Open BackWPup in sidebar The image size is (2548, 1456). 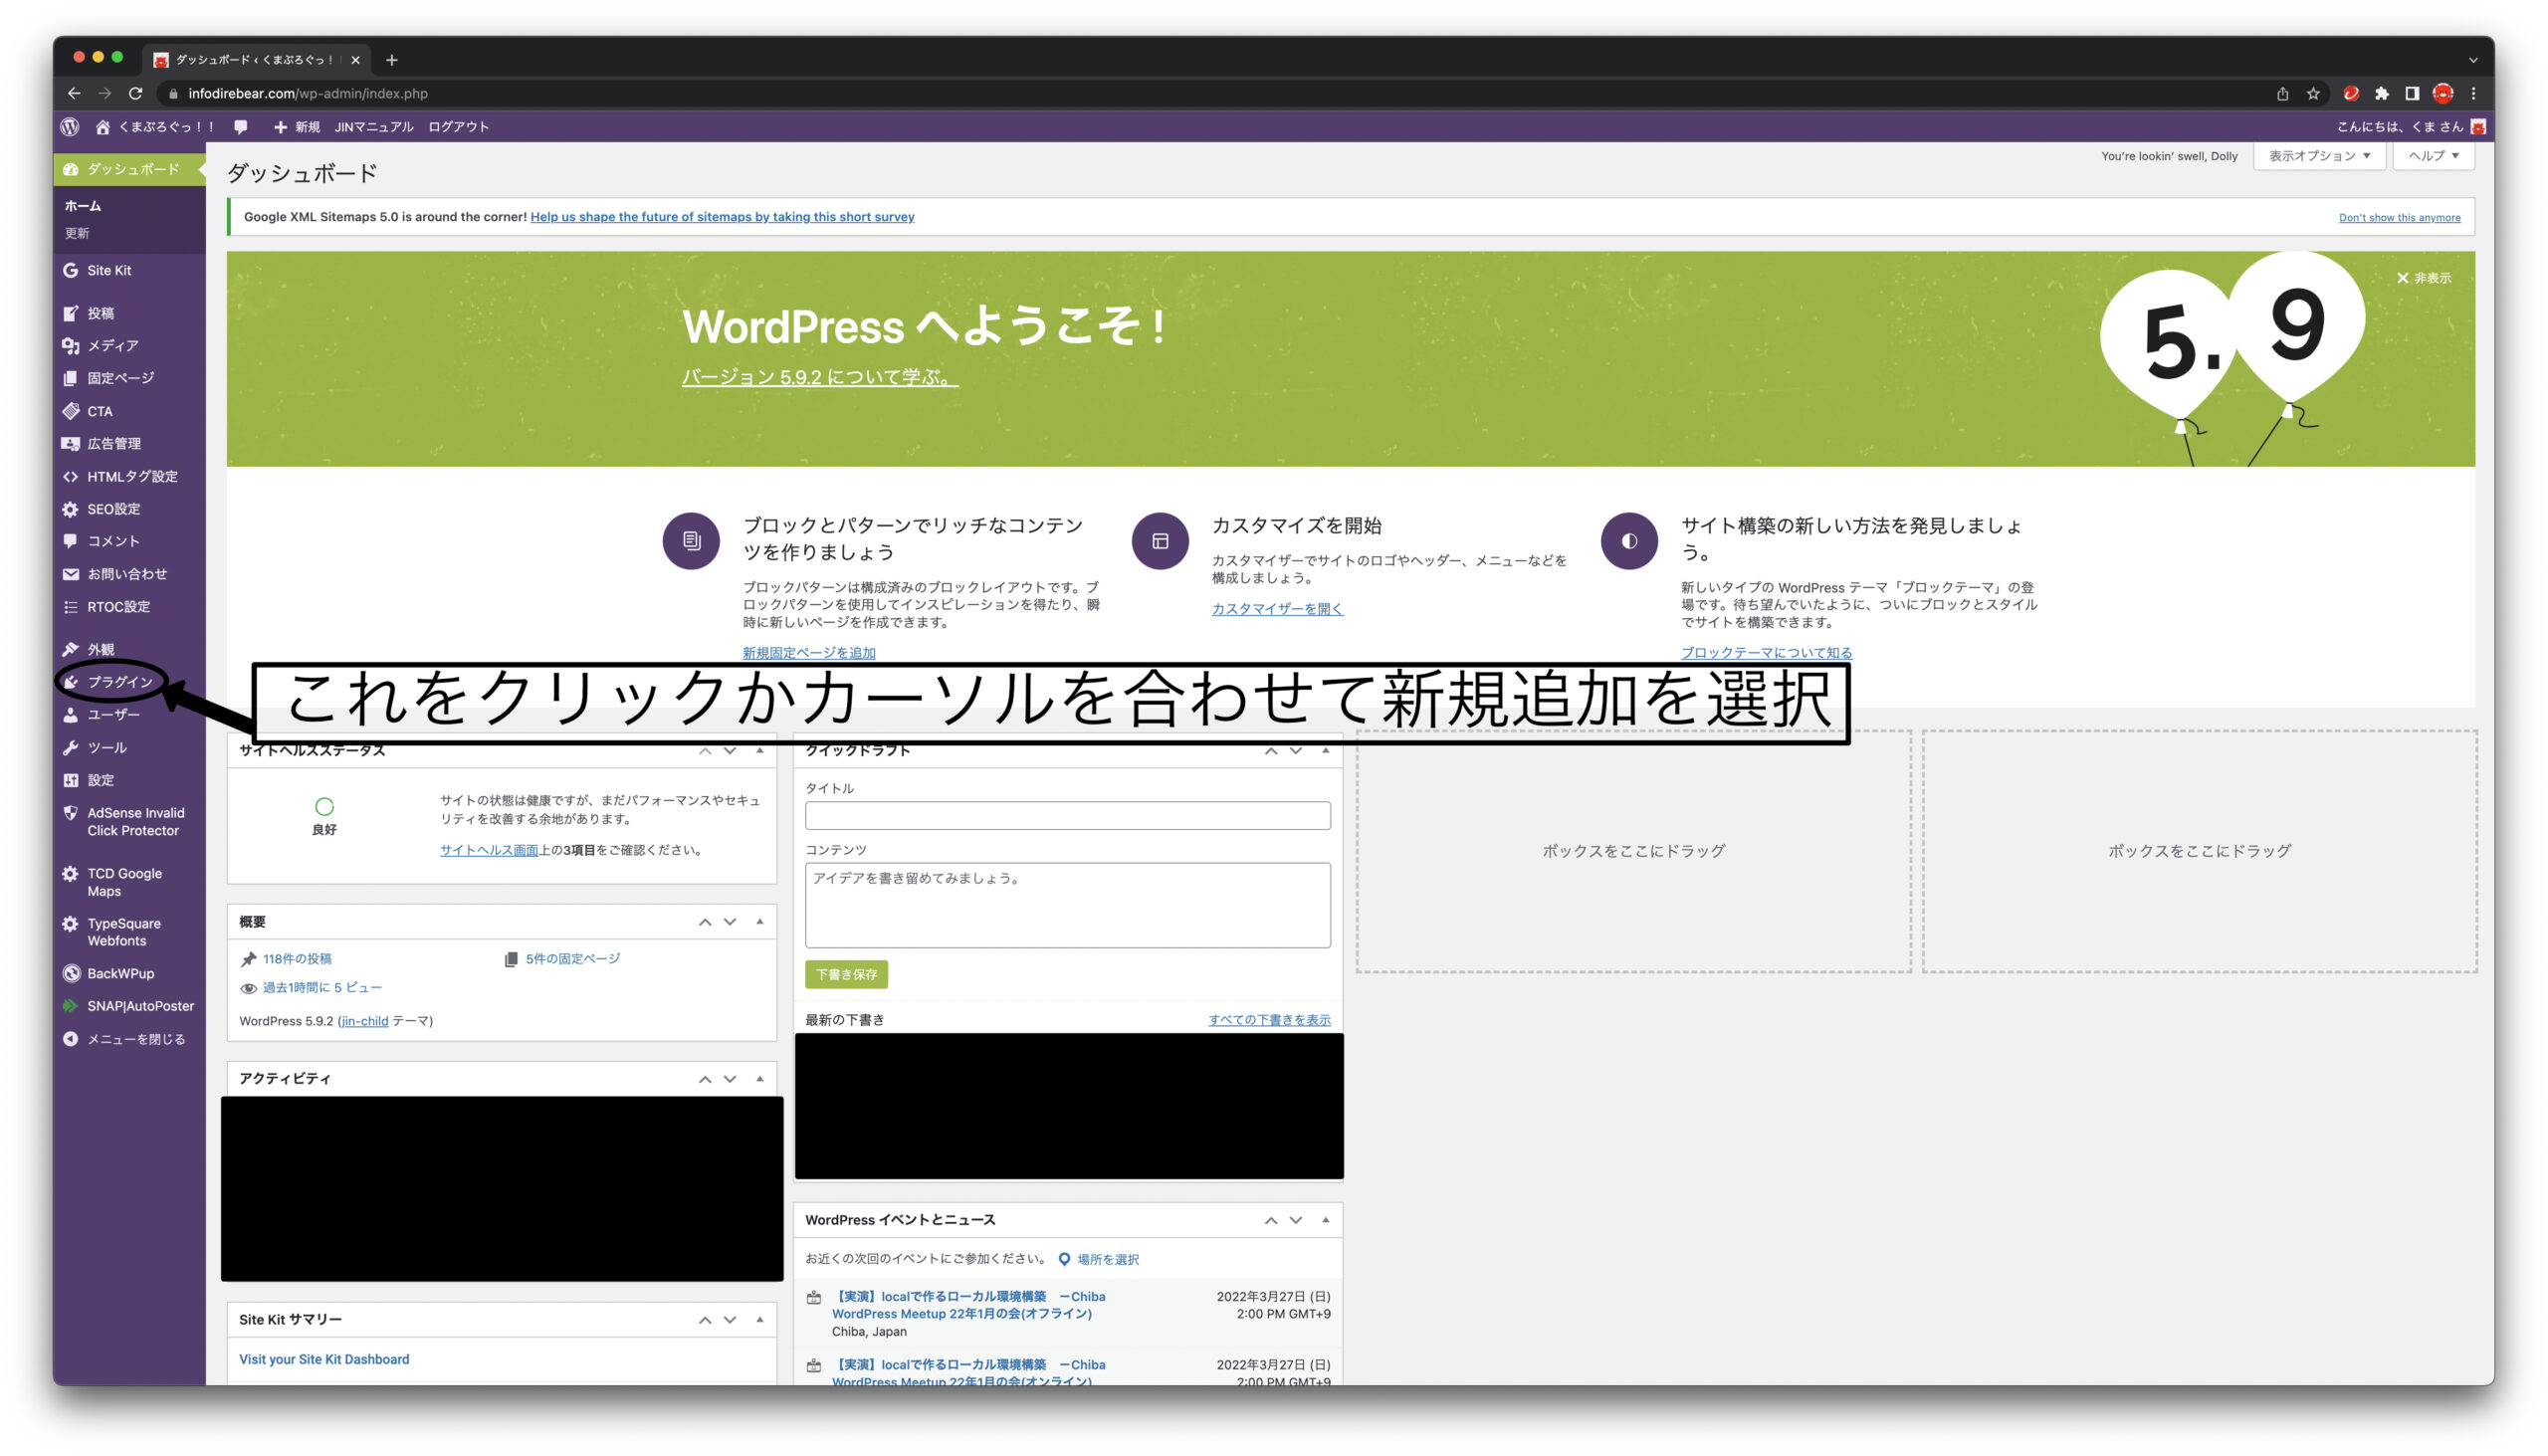tap(120, 974)
